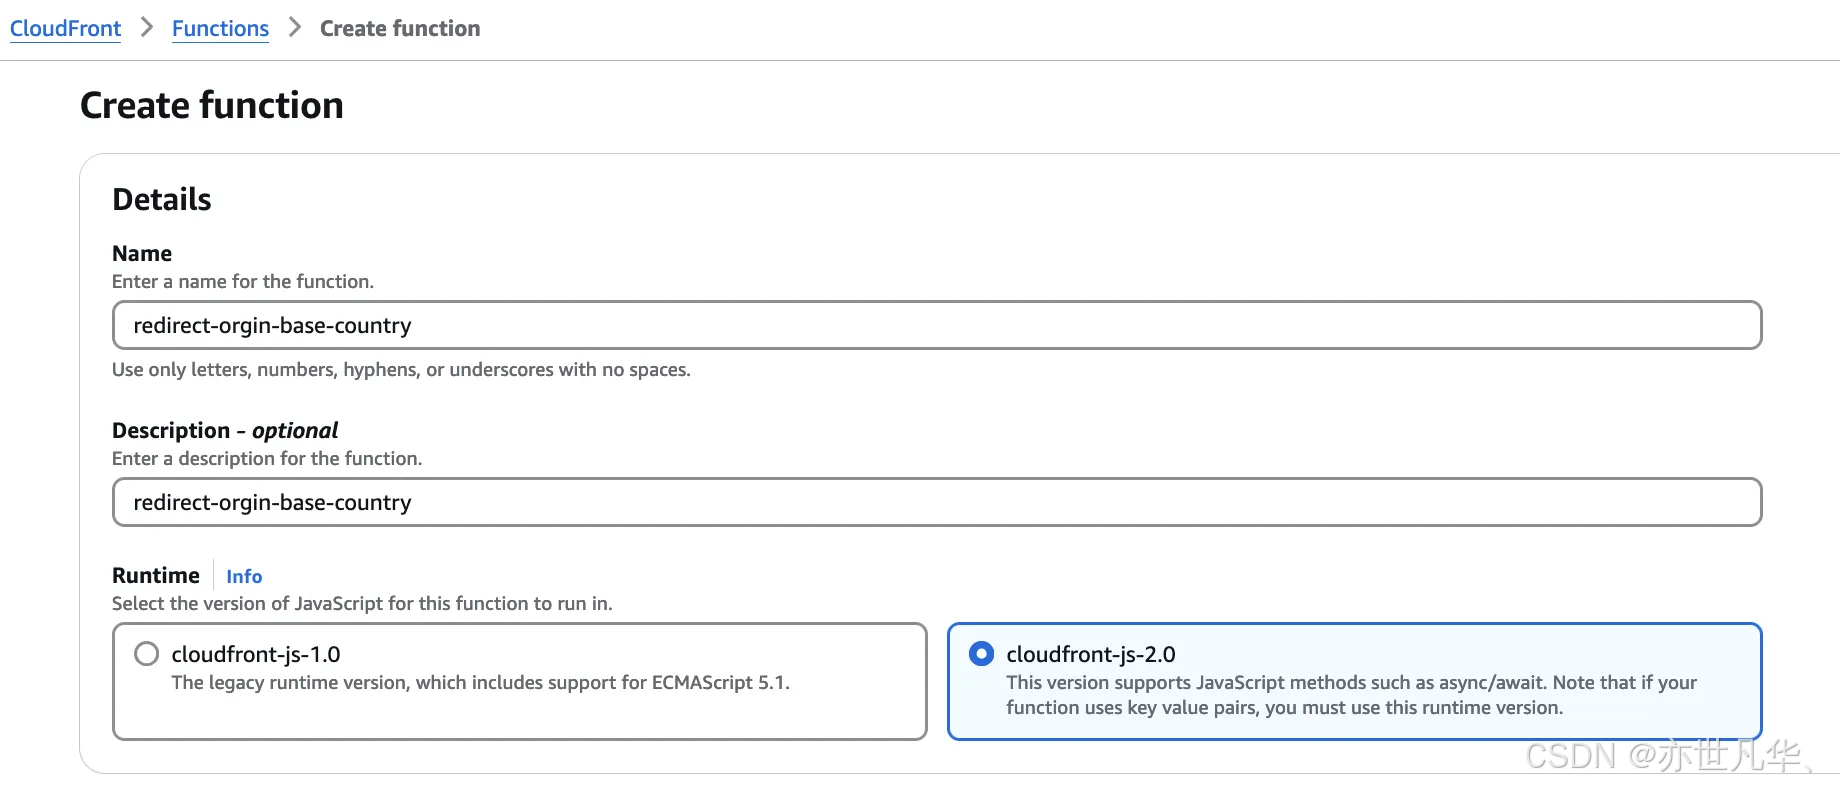Click the Details section heading
Screen dimensions: 1840x788
point(162,199)
